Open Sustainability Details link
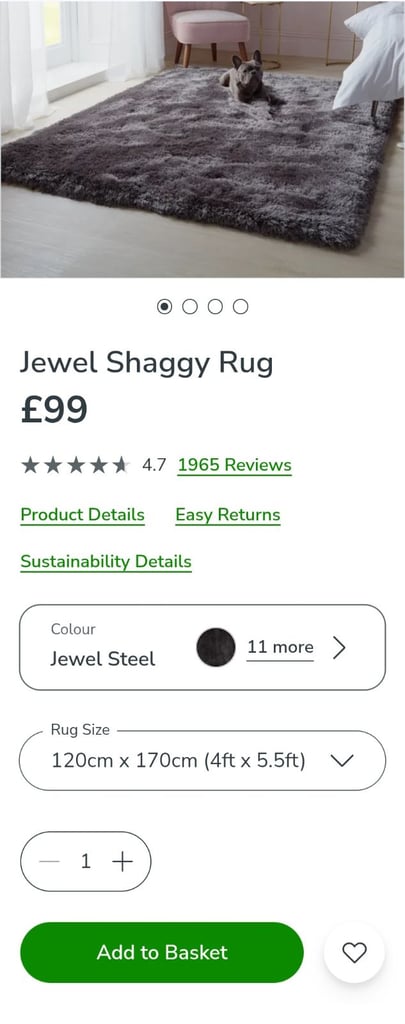This screenshot has width=405, height=1024. (106, 562)
